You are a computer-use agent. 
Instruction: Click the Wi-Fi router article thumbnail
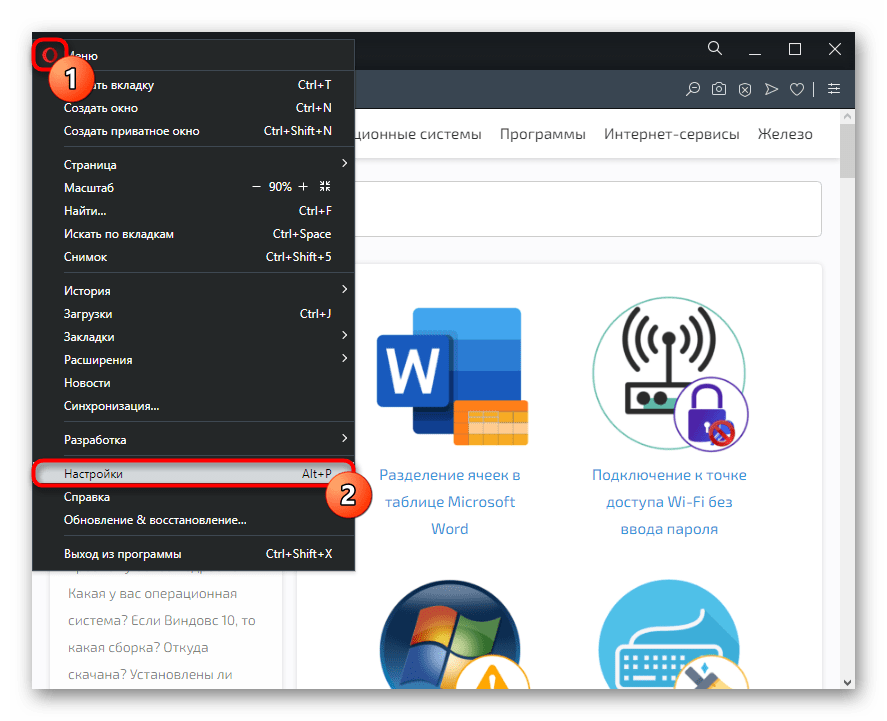point(668,370)
